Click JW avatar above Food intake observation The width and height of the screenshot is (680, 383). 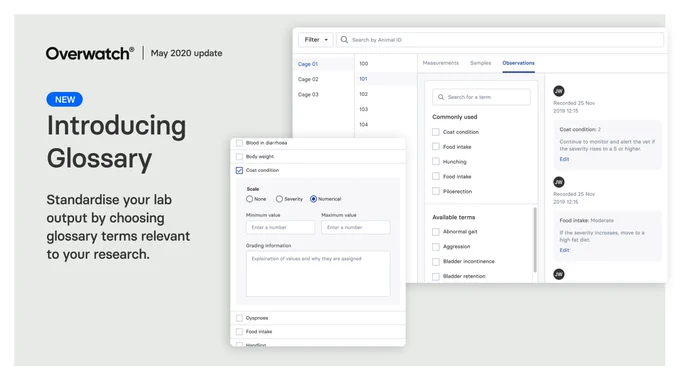click(559, 182)
